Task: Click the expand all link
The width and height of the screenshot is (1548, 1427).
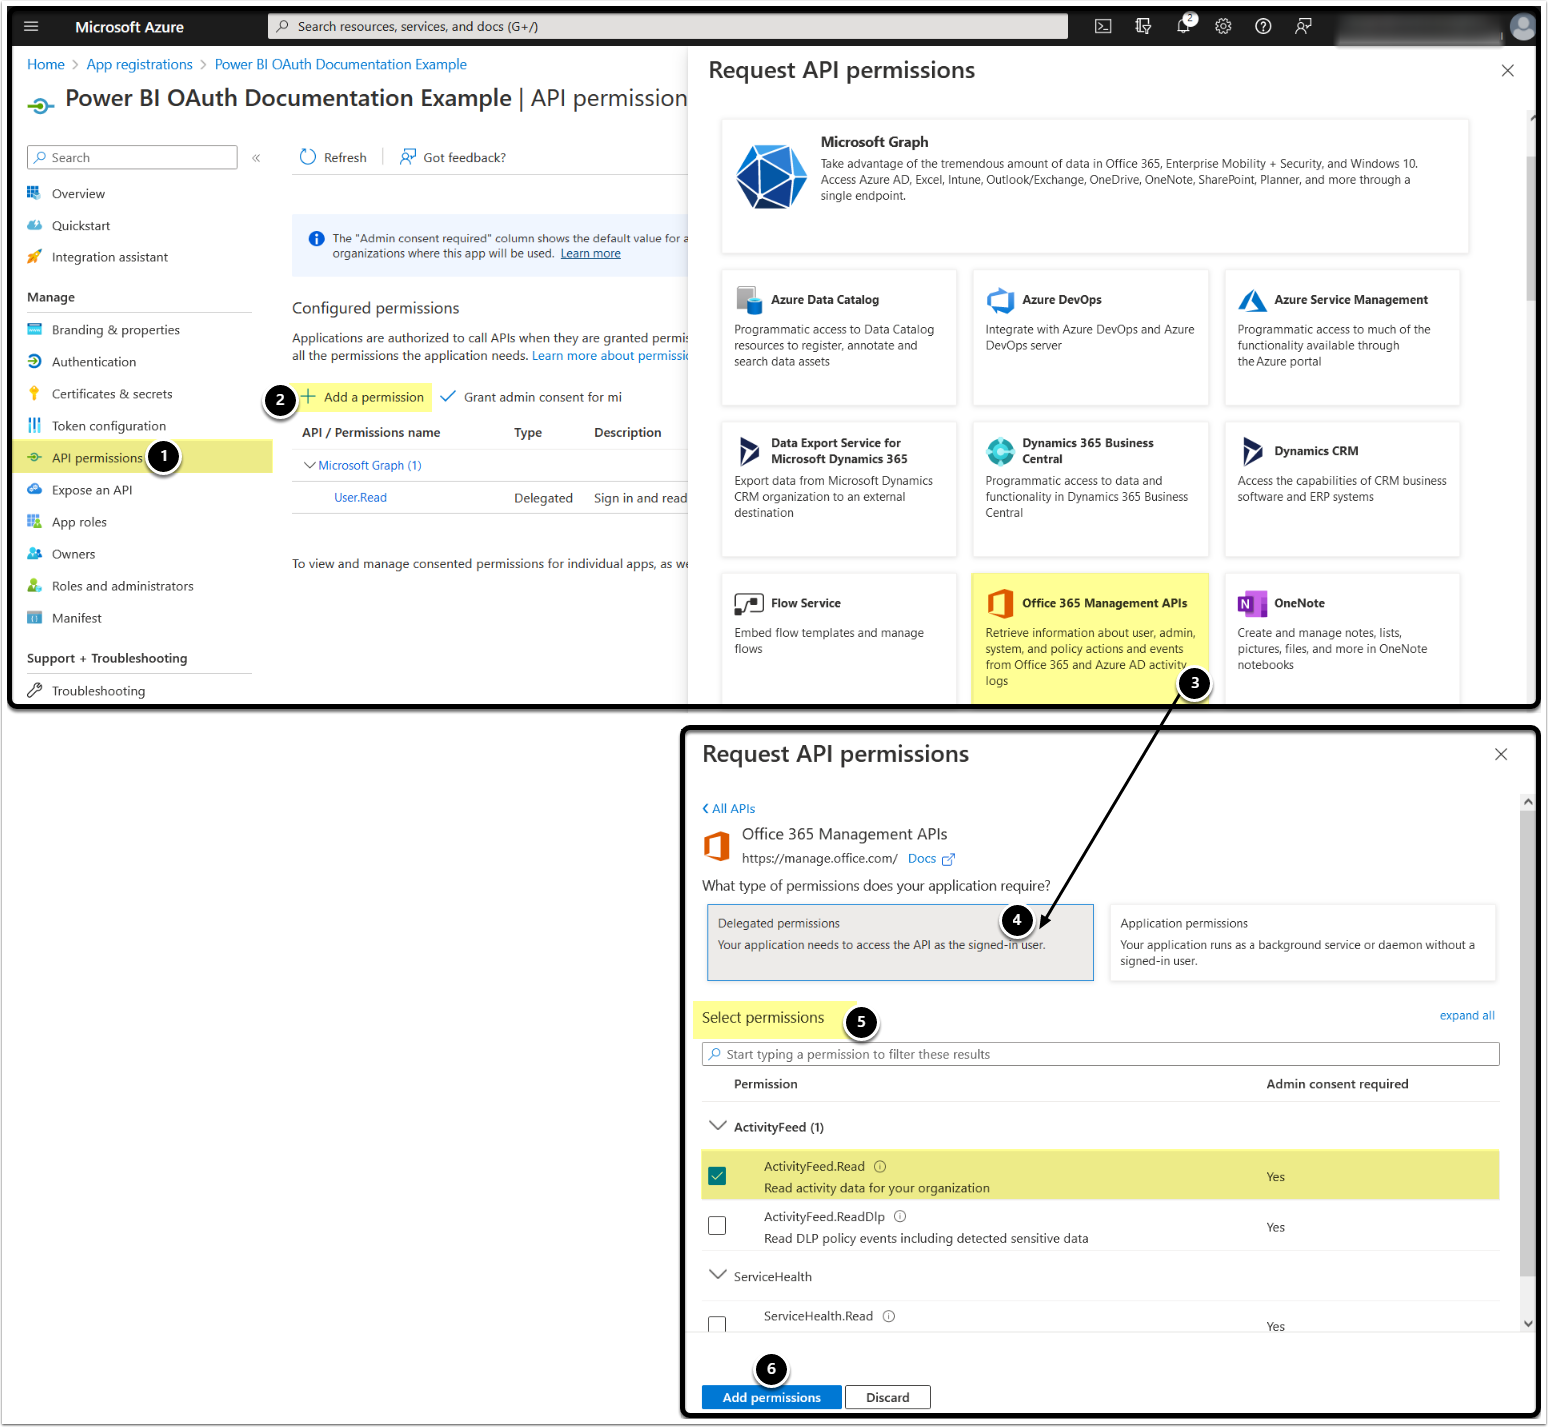Action: (x=1467, y=1016)
